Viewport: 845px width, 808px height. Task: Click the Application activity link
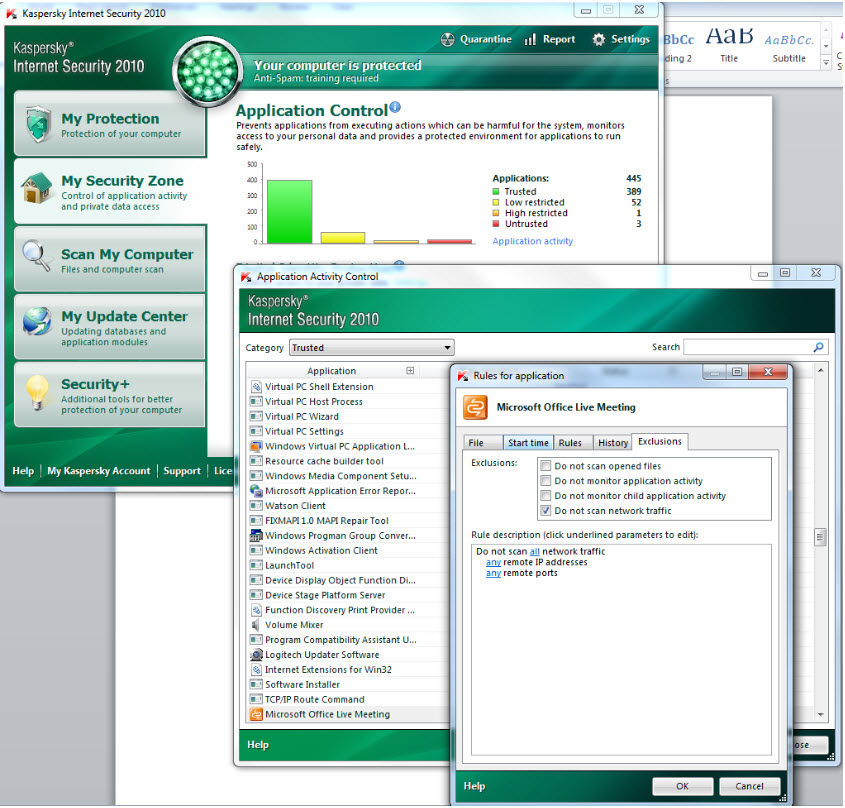click(533, 241)
